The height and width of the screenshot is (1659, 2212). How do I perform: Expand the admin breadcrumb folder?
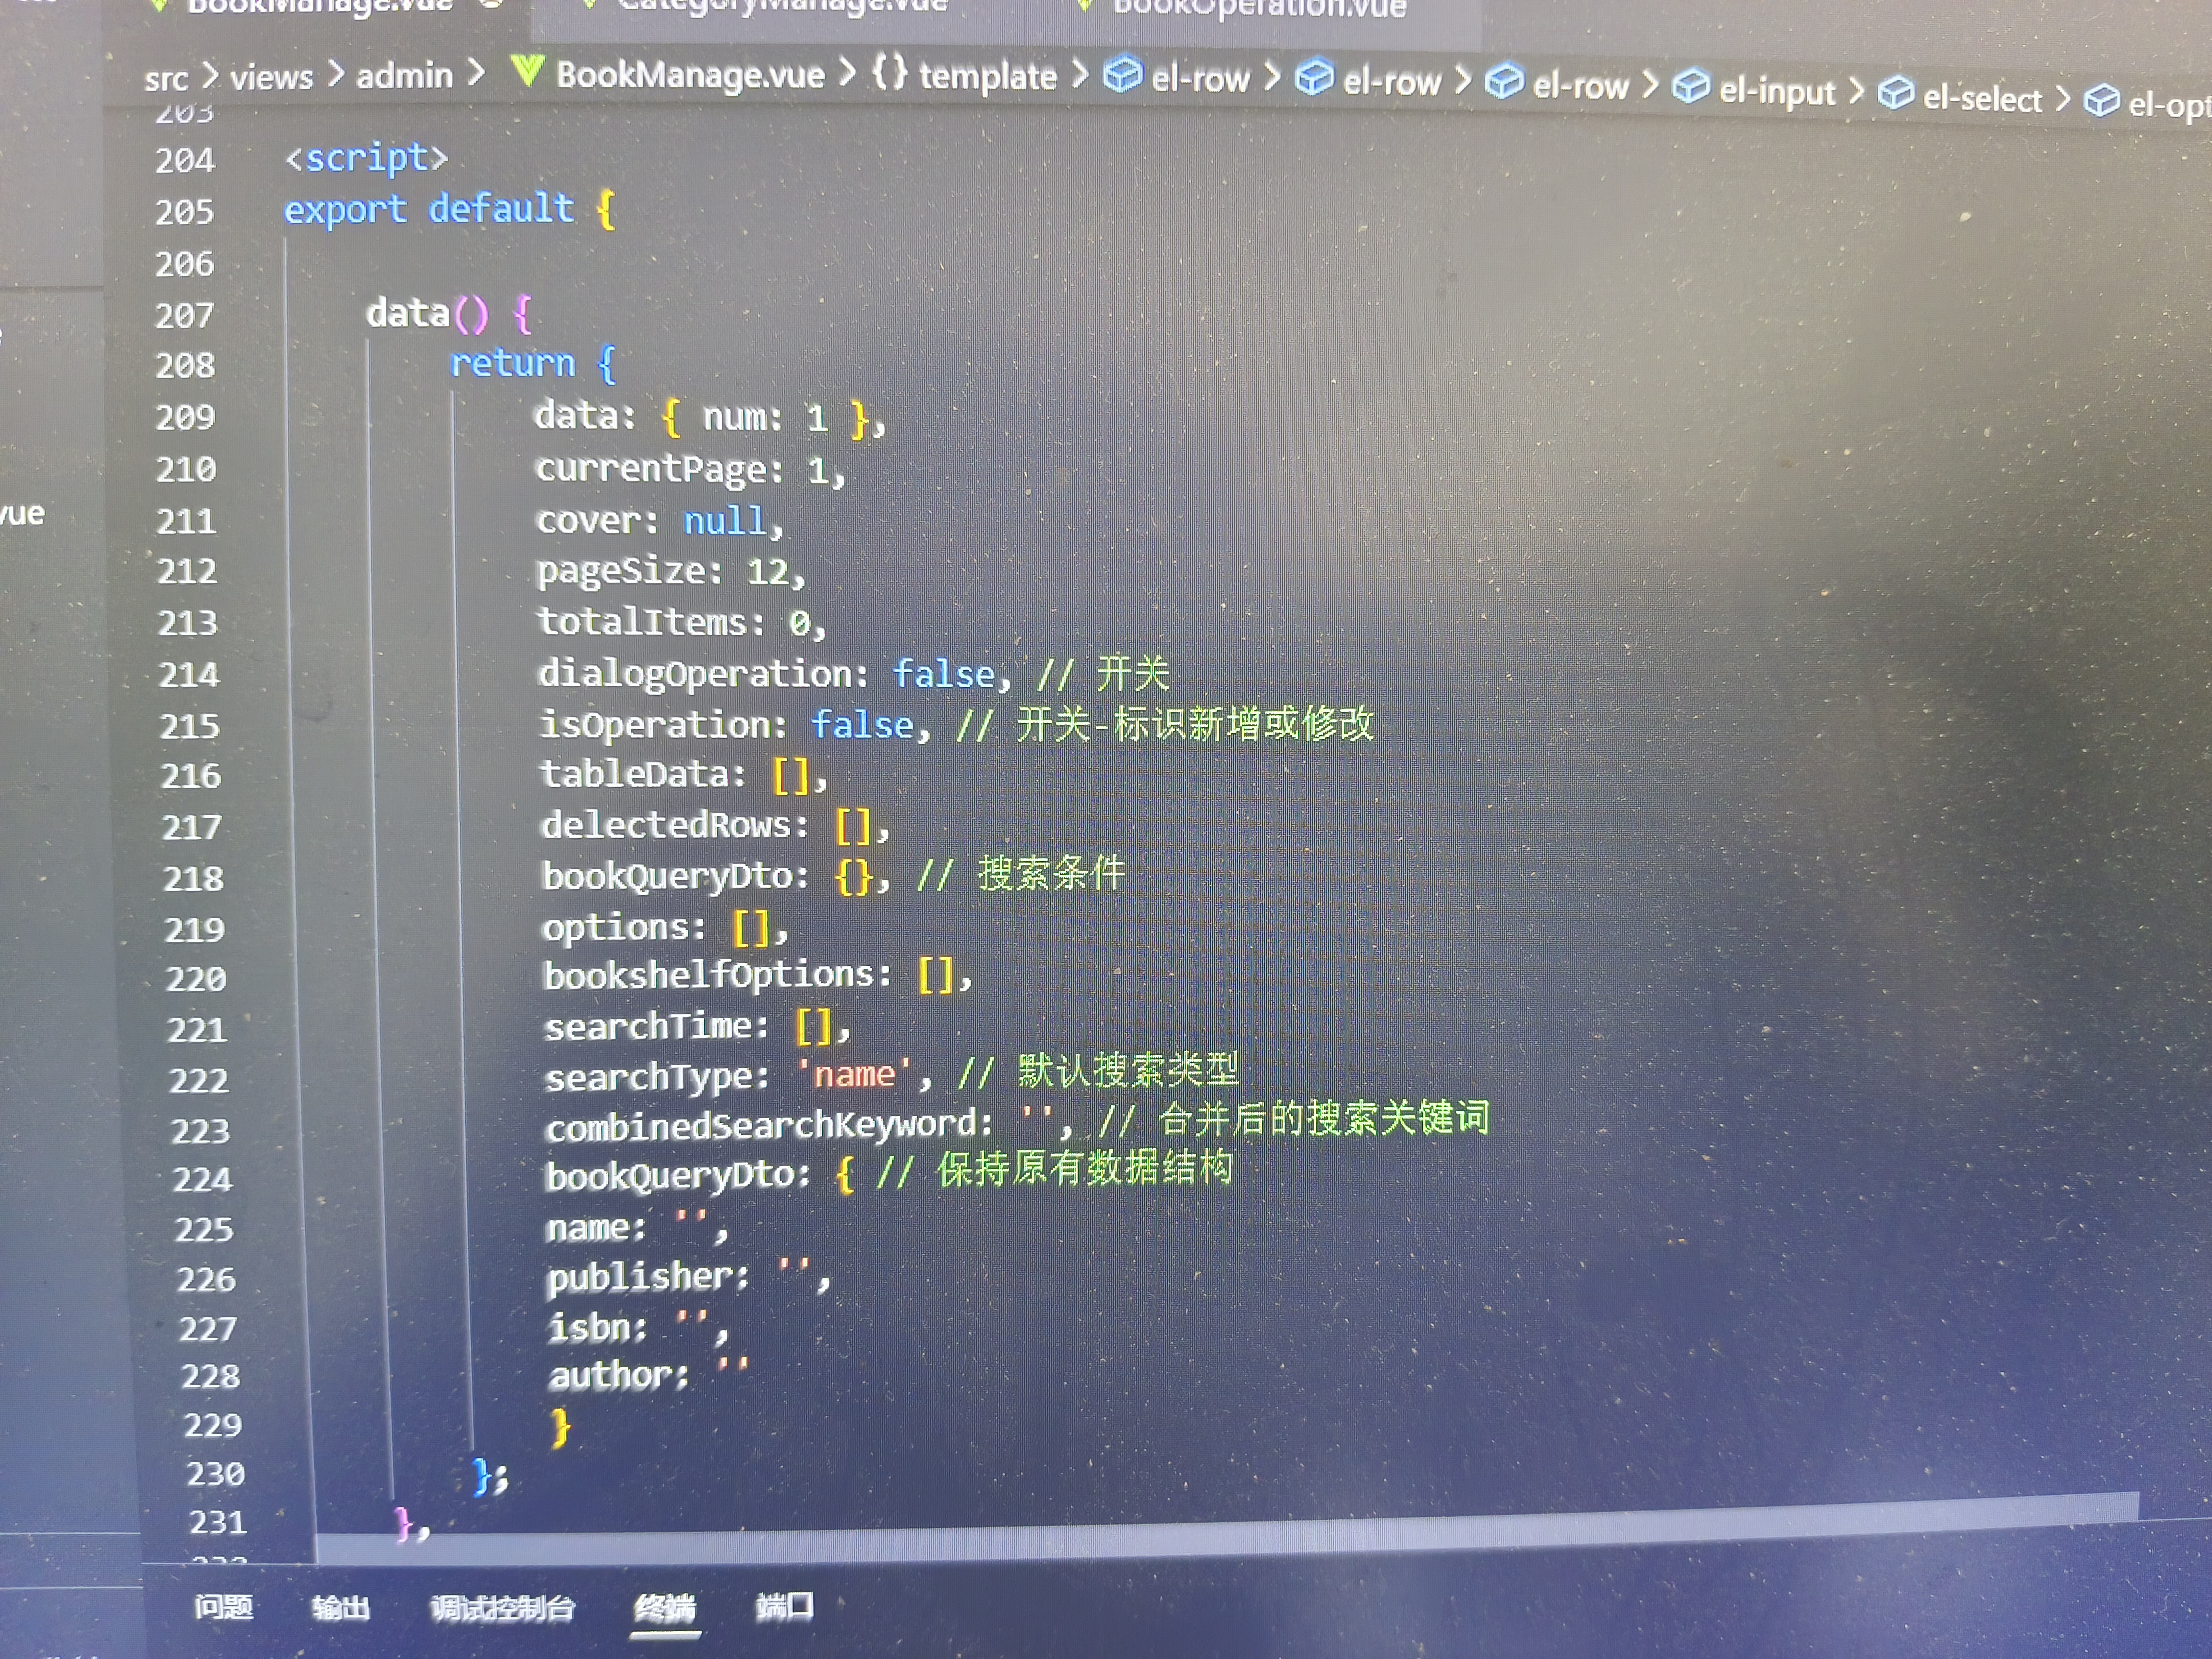pos(404,76)
